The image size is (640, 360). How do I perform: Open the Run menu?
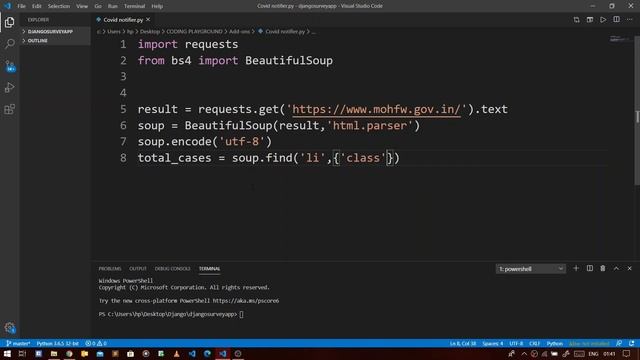[113, 6]
